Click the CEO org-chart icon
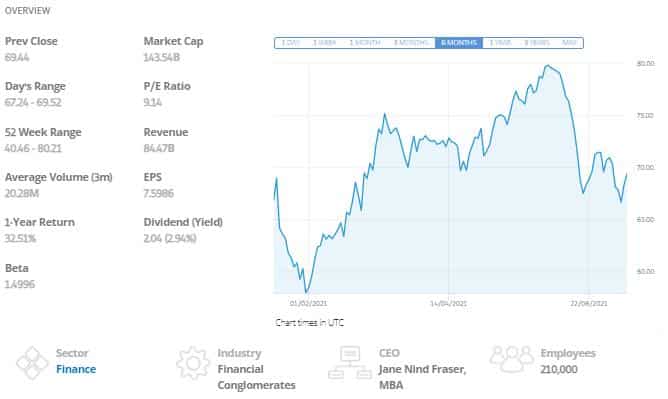668x399 pixels. (x=350, y=363)
